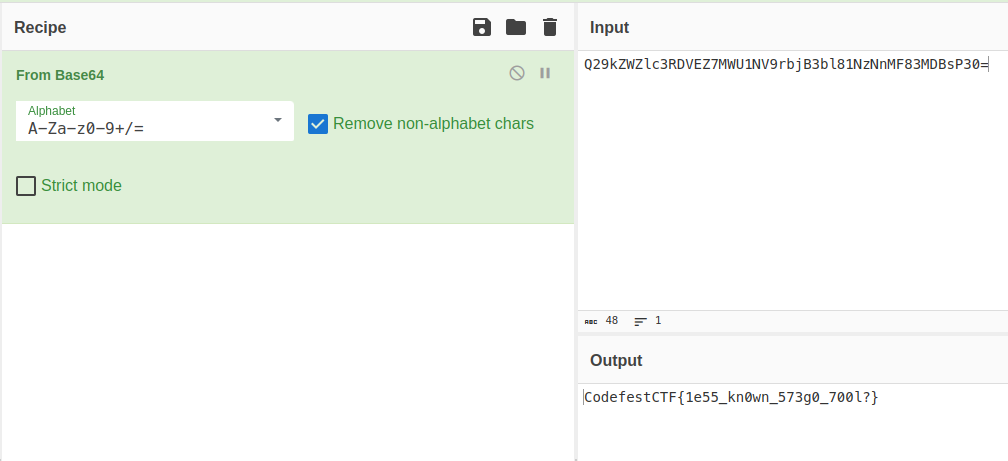1008x461 pixels.
Task: Disable the From Base64 operation
Action: (516, 73)
